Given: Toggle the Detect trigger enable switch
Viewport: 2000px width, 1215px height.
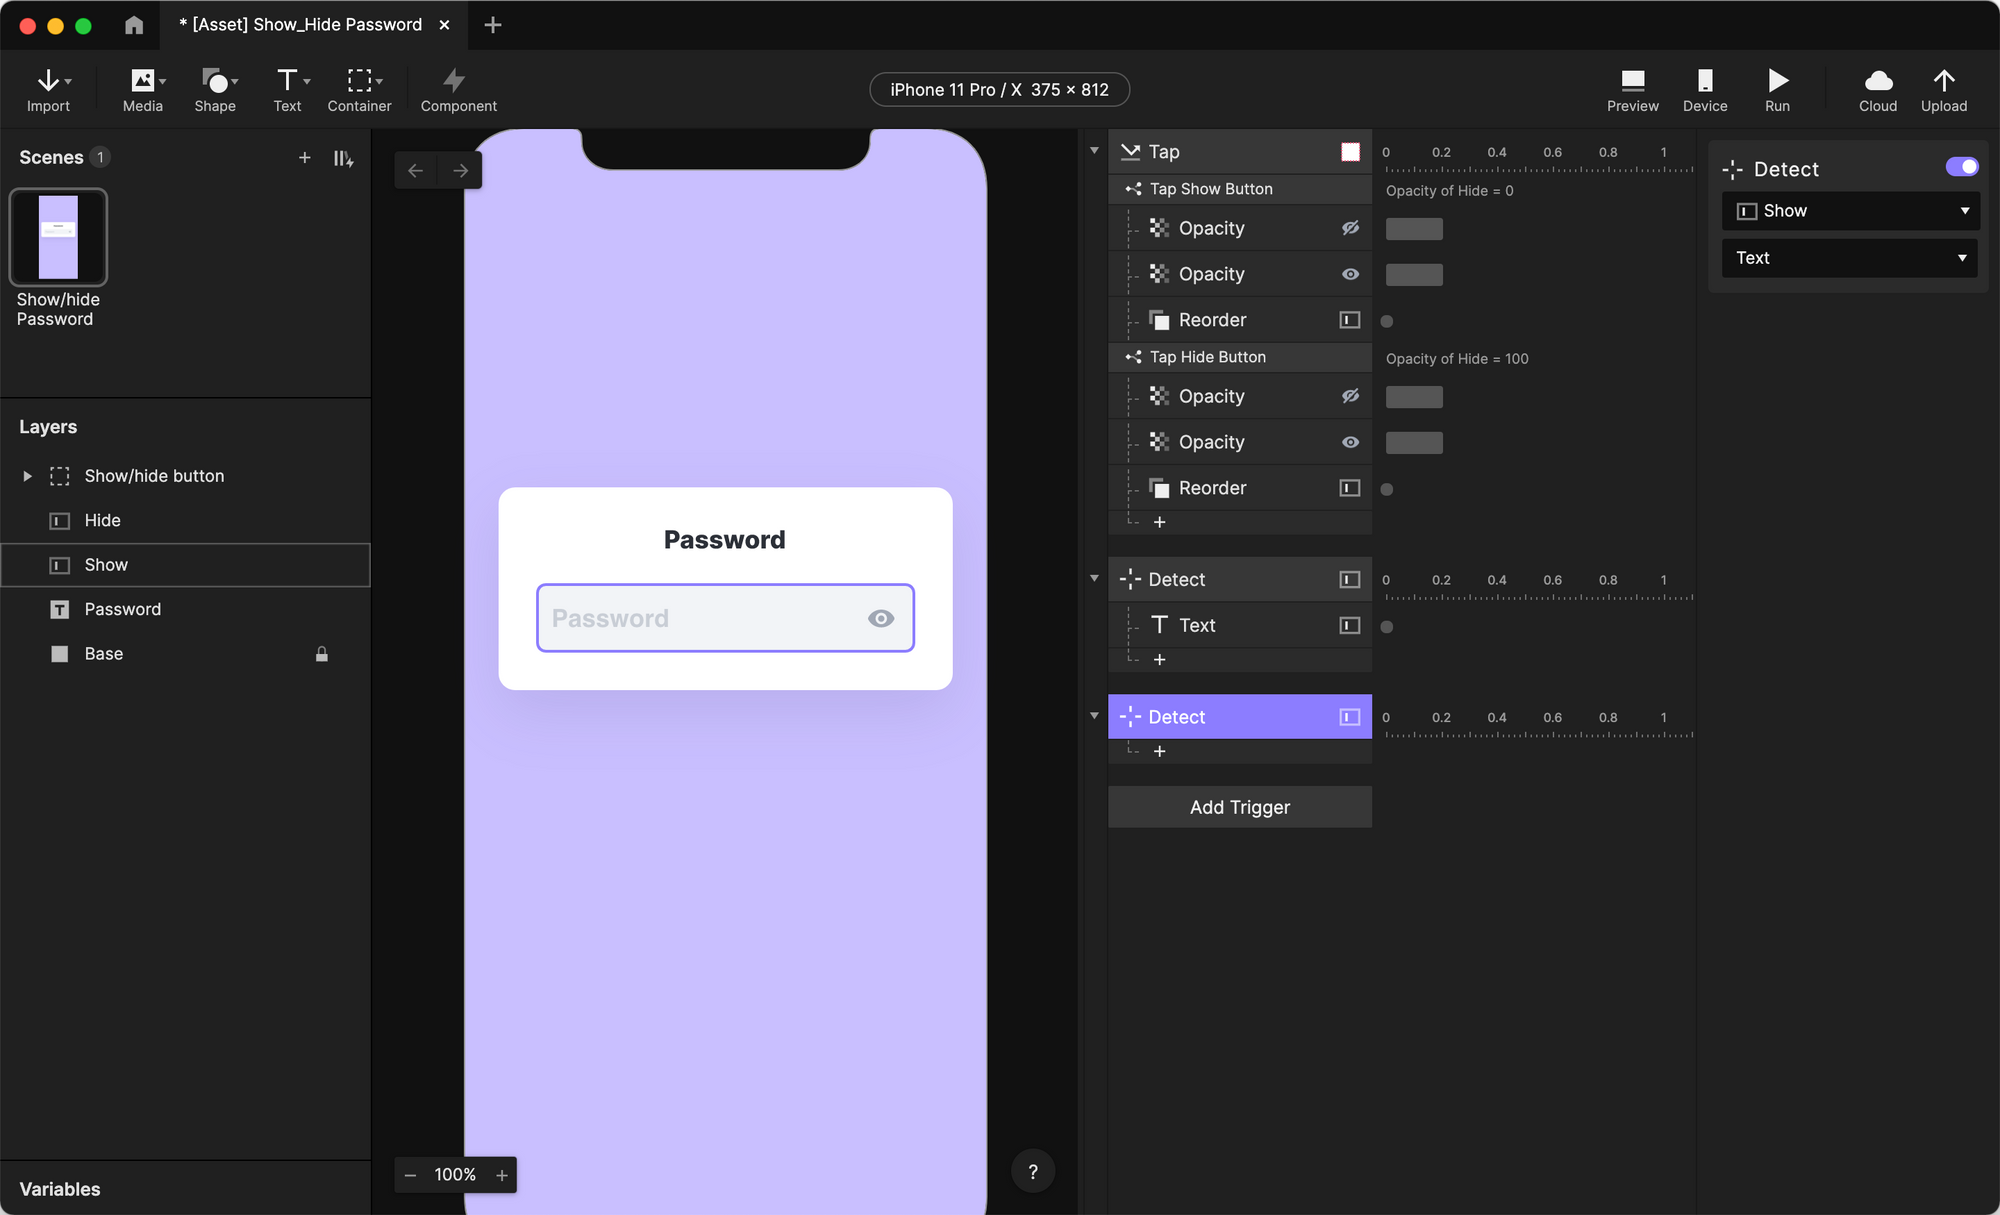Looking at the screenshot, I should click(x=1957, y=167).
